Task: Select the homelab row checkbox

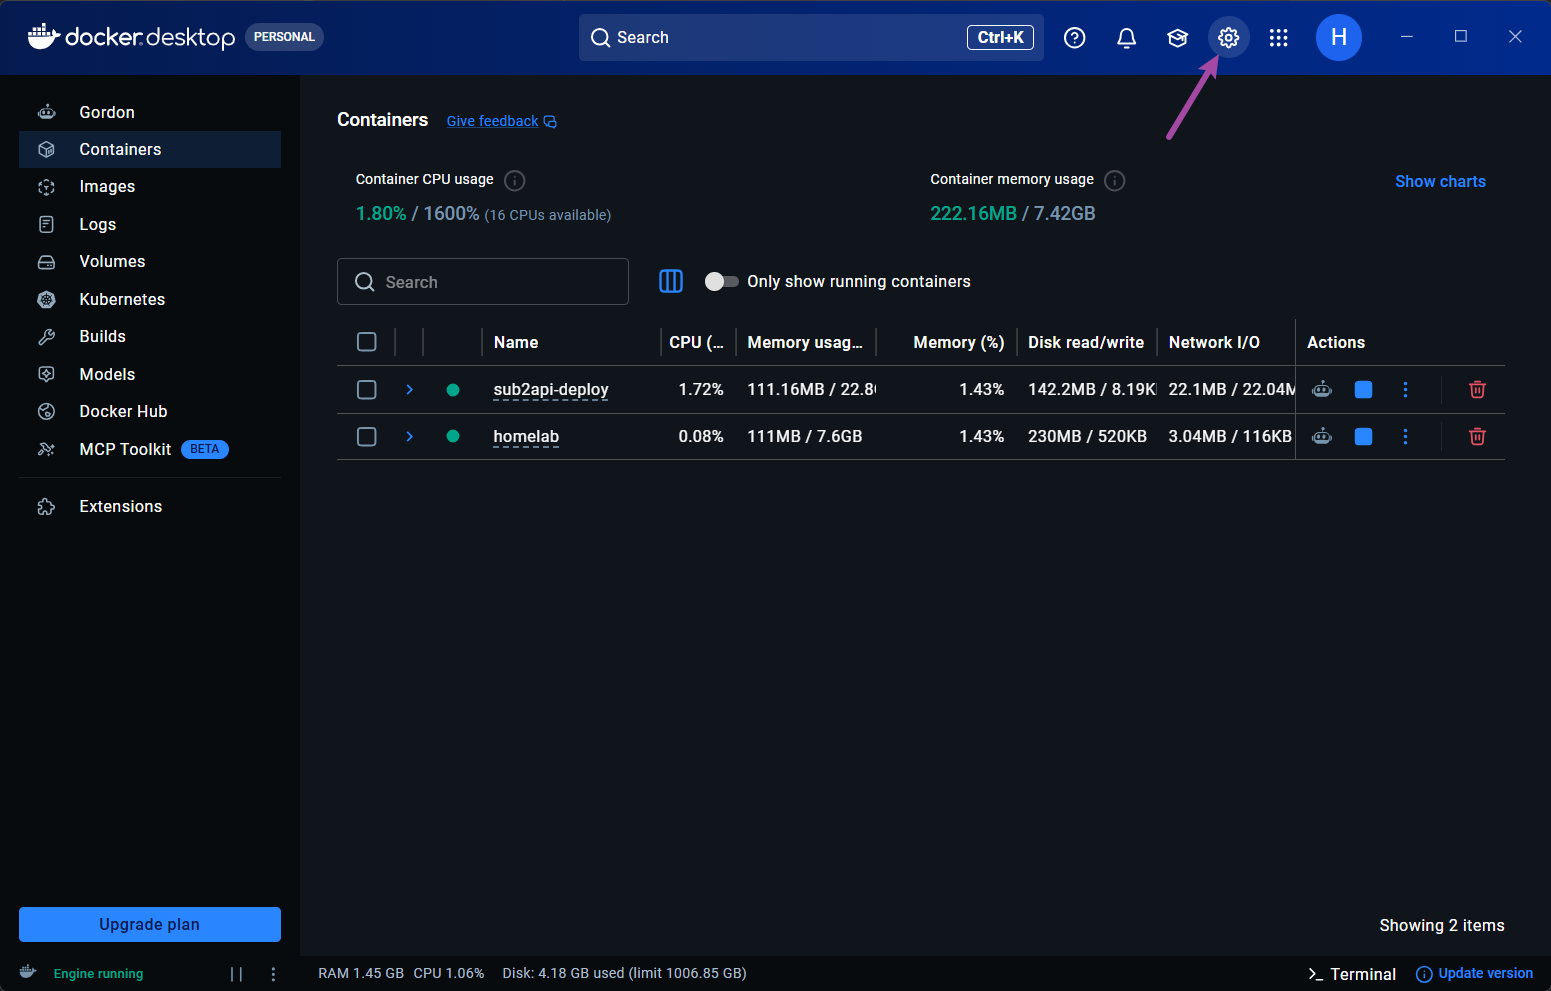Action: coord(367,436)
